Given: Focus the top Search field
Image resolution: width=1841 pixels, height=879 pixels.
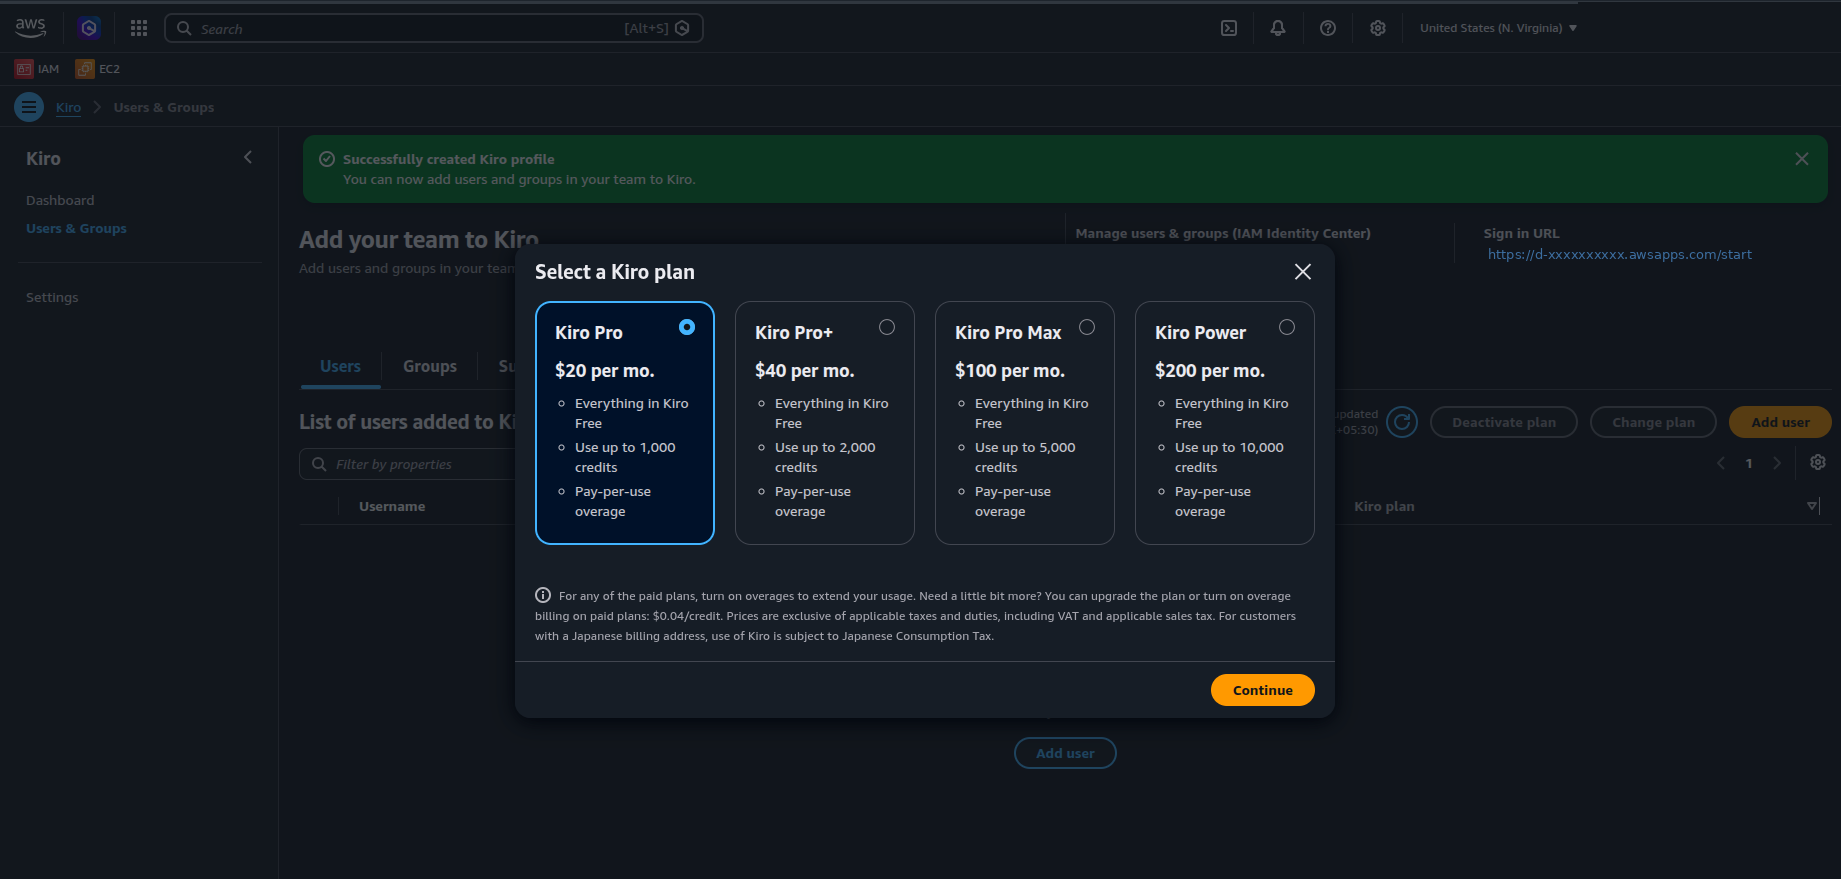Looking at the screenshot, I should click(x=434, y=28).
